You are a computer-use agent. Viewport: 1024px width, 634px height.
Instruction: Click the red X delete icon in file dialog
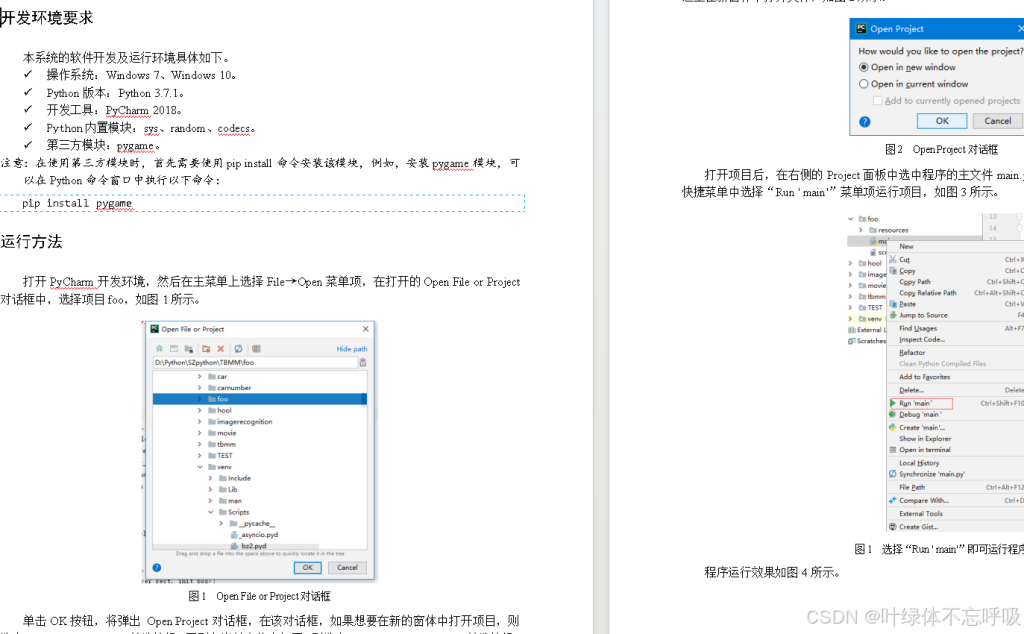(221, 349)
